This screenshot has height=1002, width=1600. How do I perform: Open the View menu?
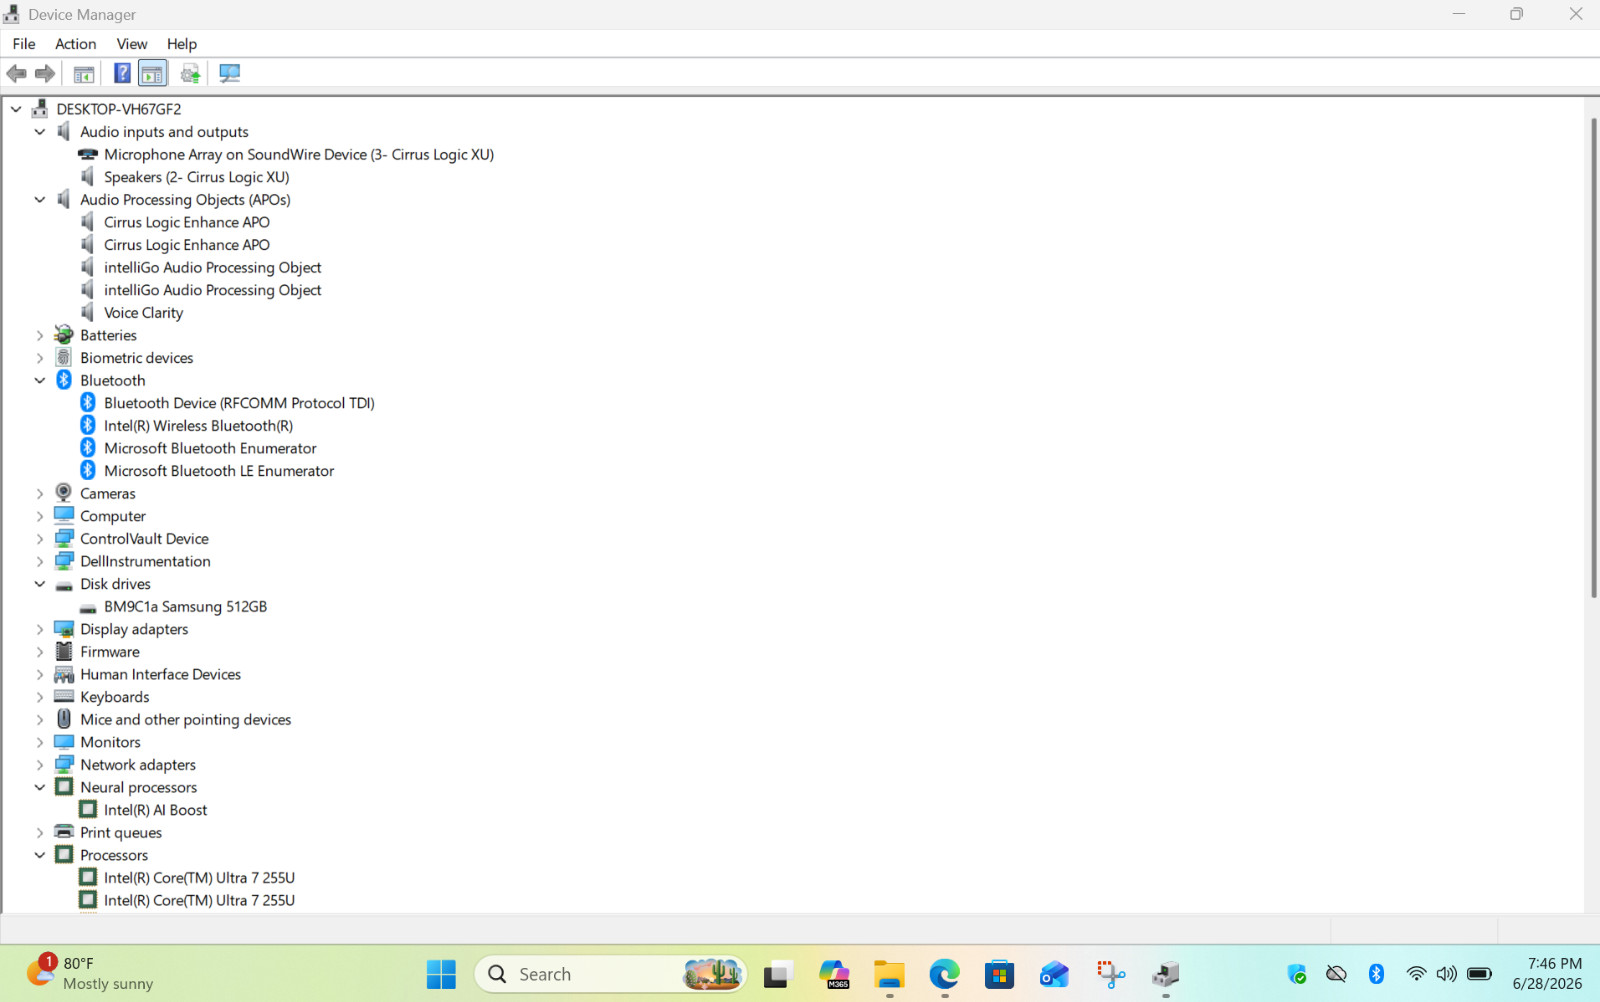tap(132, 44)
